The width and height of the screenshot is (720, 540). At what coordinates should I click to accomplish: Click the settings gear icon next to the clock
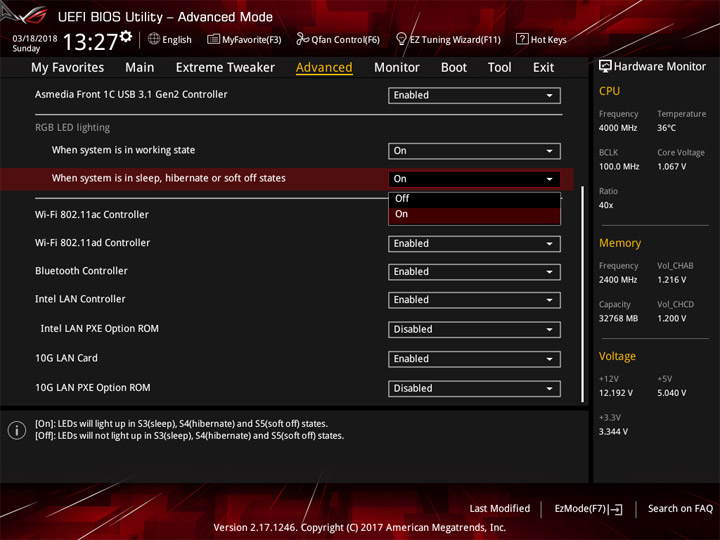pyautogui.click(x=126, y=37)
